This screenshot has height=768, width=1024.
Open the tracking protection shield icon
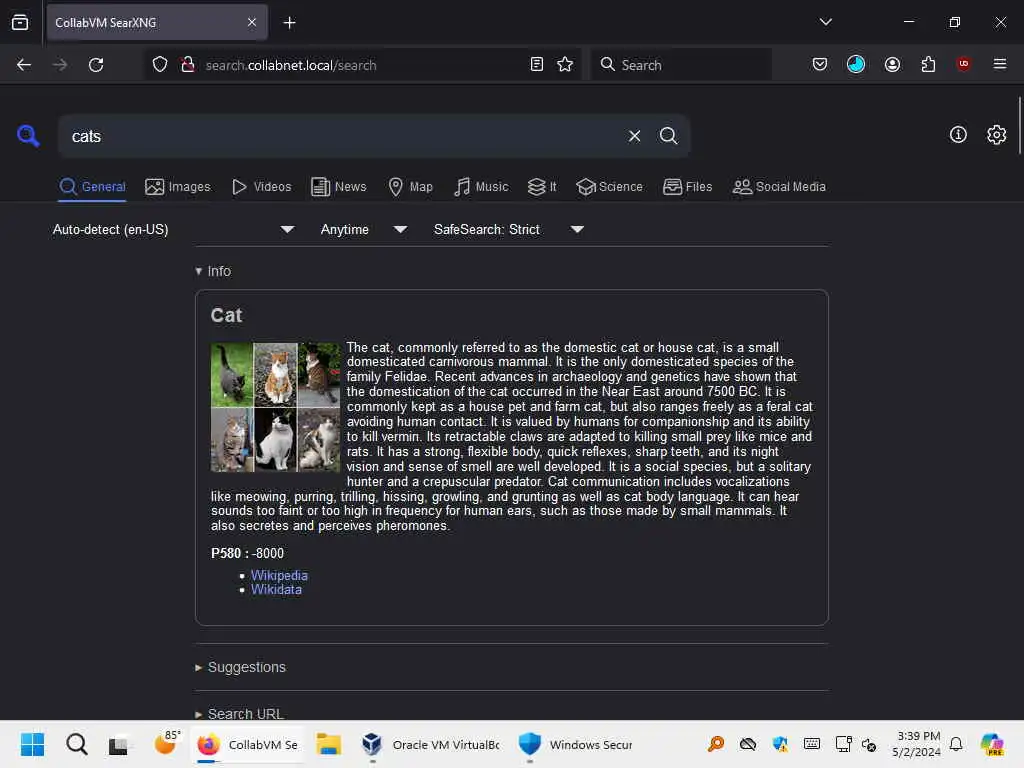(x=160, y=65)
